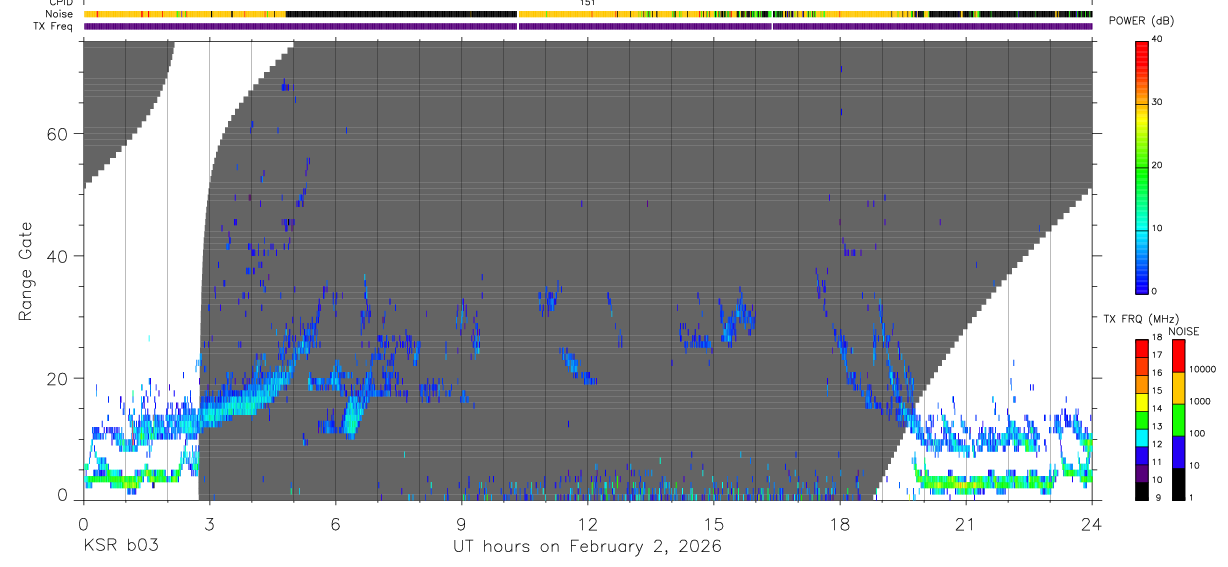1228x567 pixels.
Task: Pick the red segment of the TX FRQ legend
Action: coord(1142,348)
